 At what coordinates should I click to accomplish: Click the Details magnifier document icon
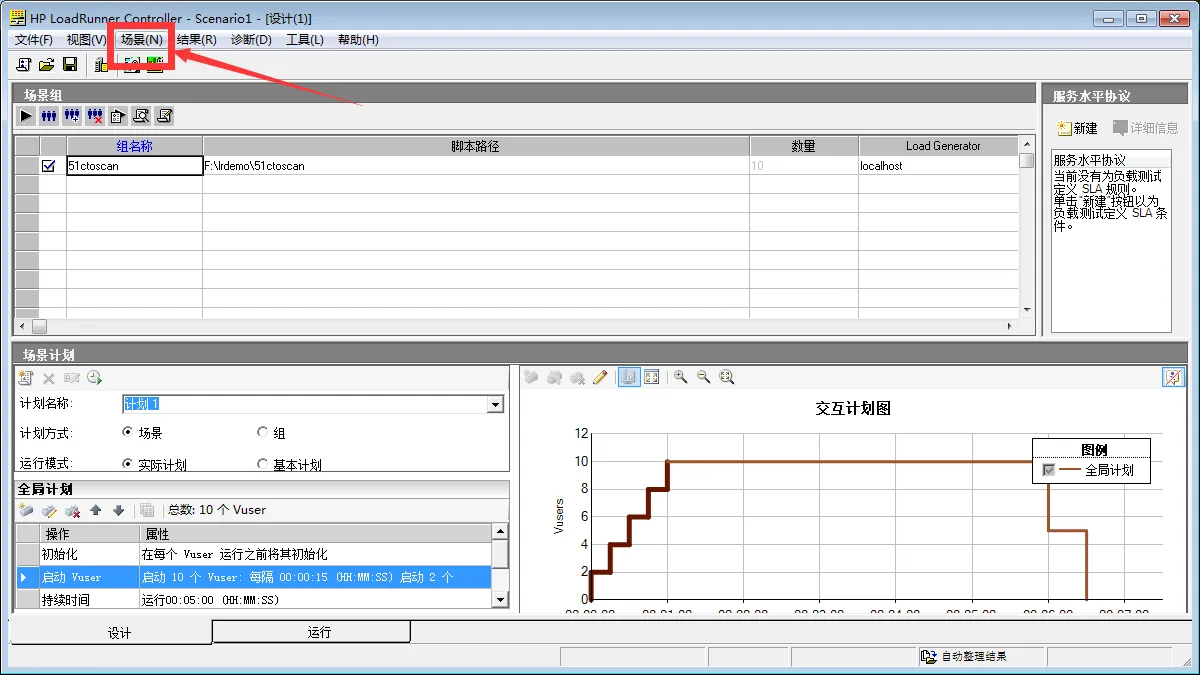click(141, 116)
